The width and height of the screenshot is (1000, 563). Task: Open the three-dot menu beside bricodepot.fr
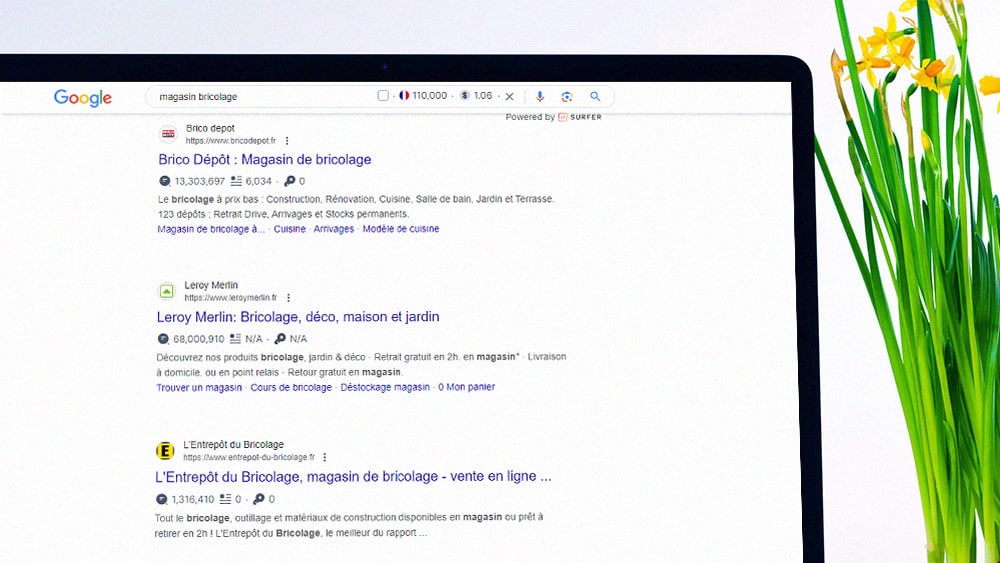coord(287,141)
